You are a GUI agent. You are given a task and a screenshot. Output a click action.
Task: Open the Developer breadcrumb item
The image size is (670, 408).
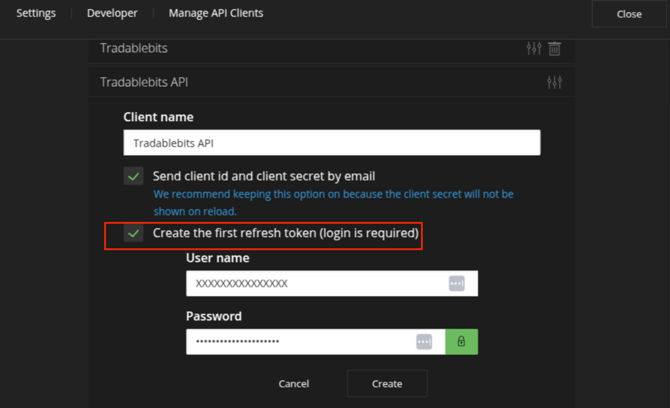click(112, 14)
